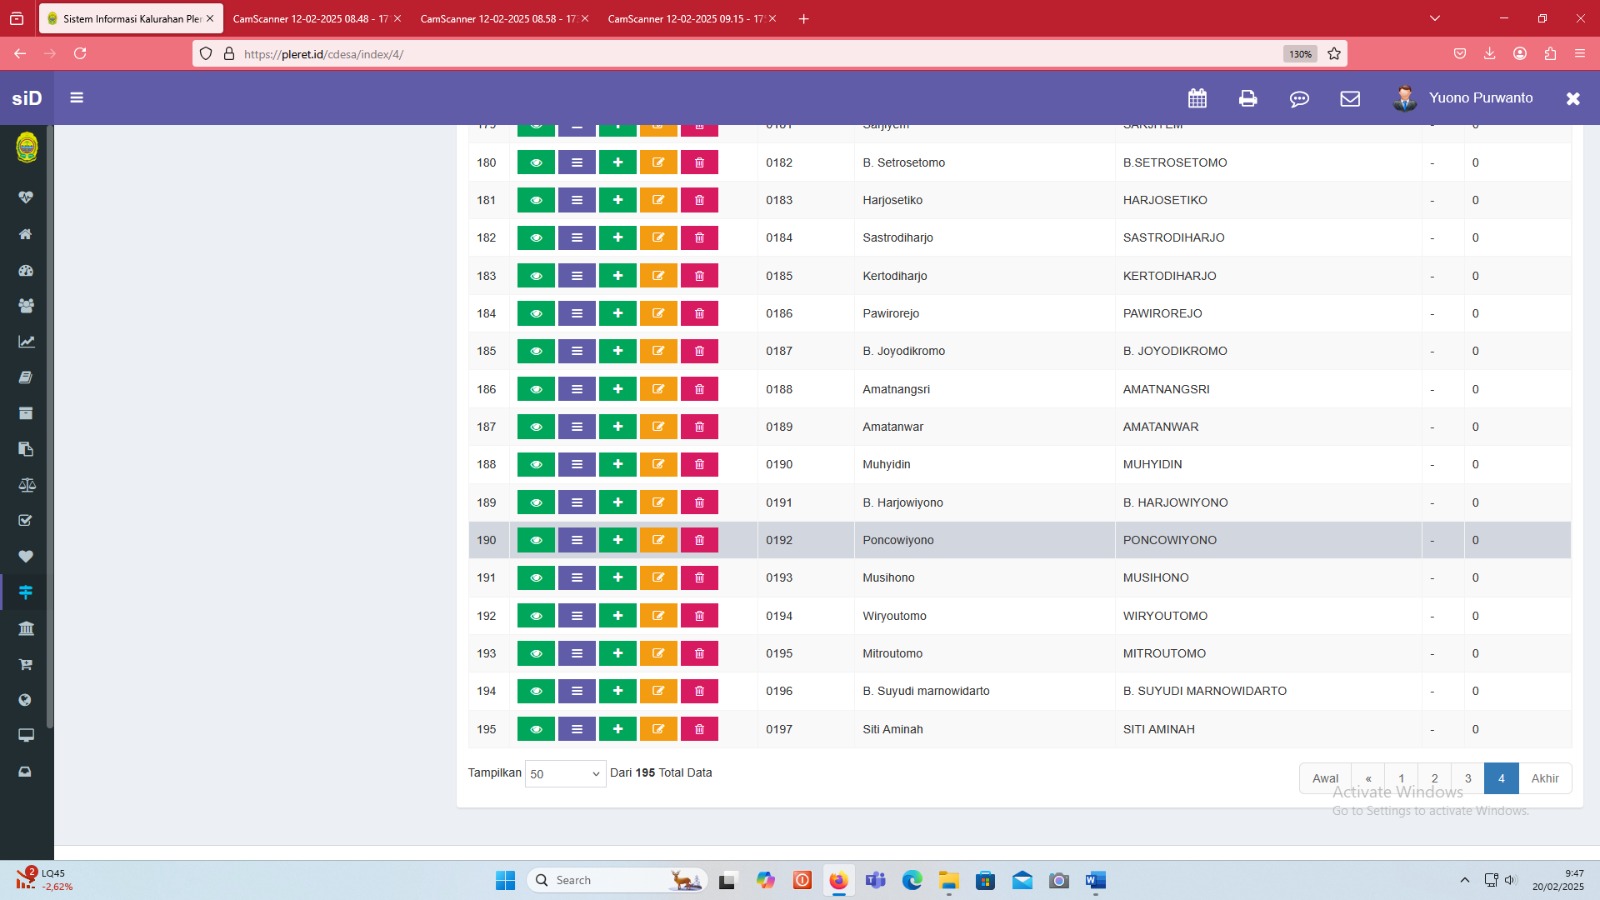View details of row 190 Poncowiyono
This screenshot has width=1600, height=900.
(x=536, y=540)
